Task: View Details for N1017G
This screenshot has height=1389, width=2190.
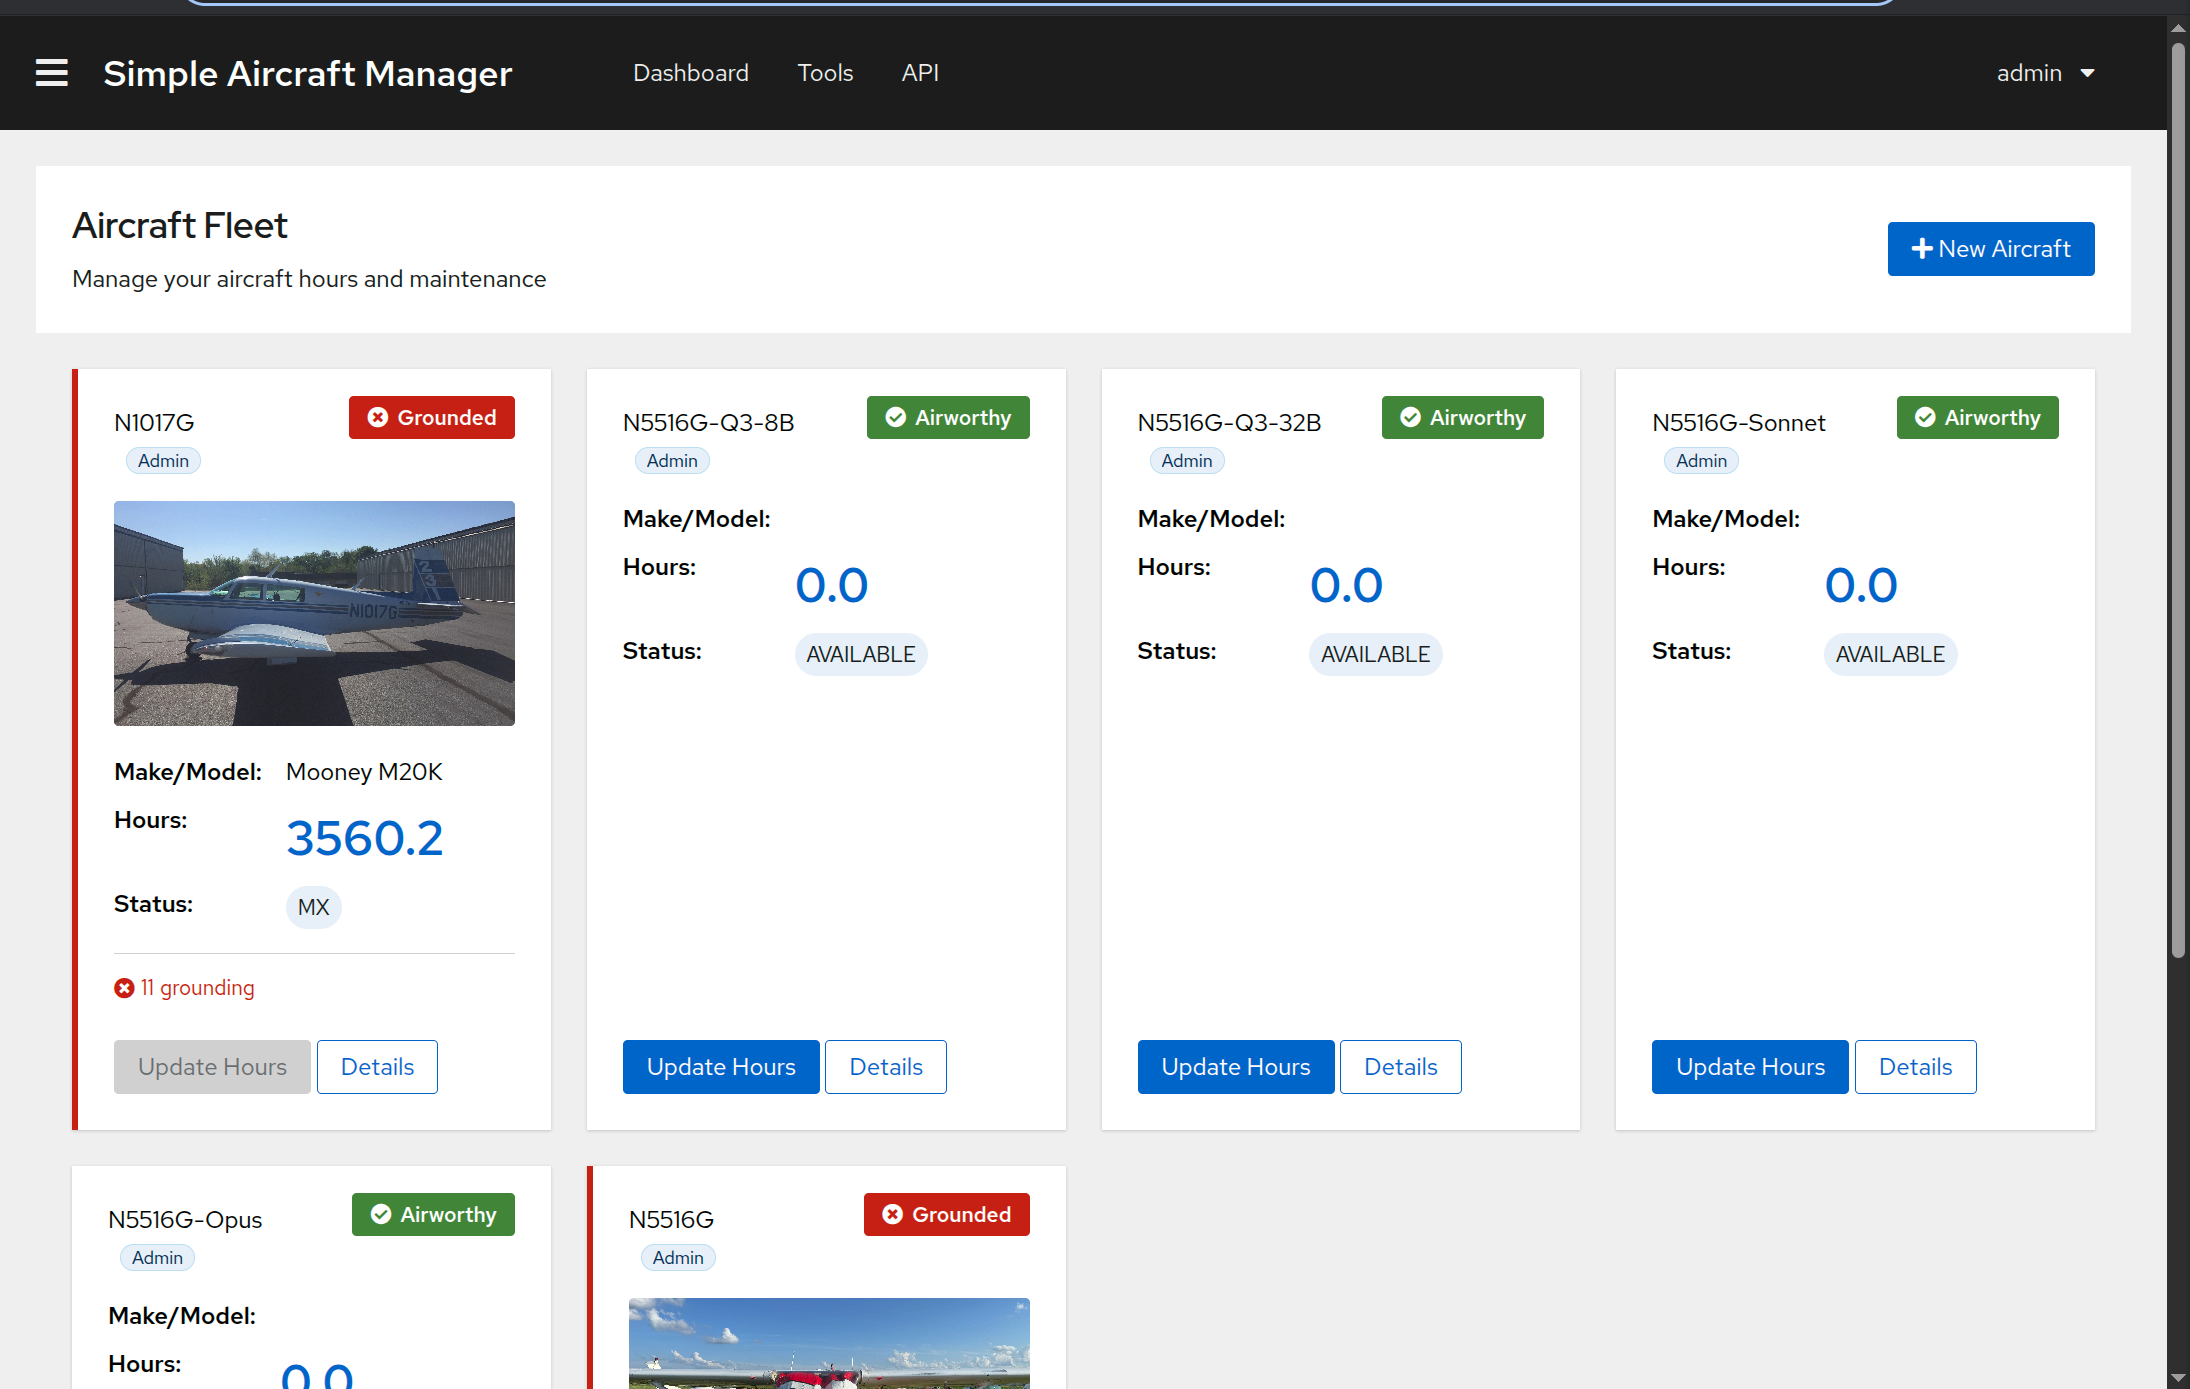Action: coord(377,1067)
